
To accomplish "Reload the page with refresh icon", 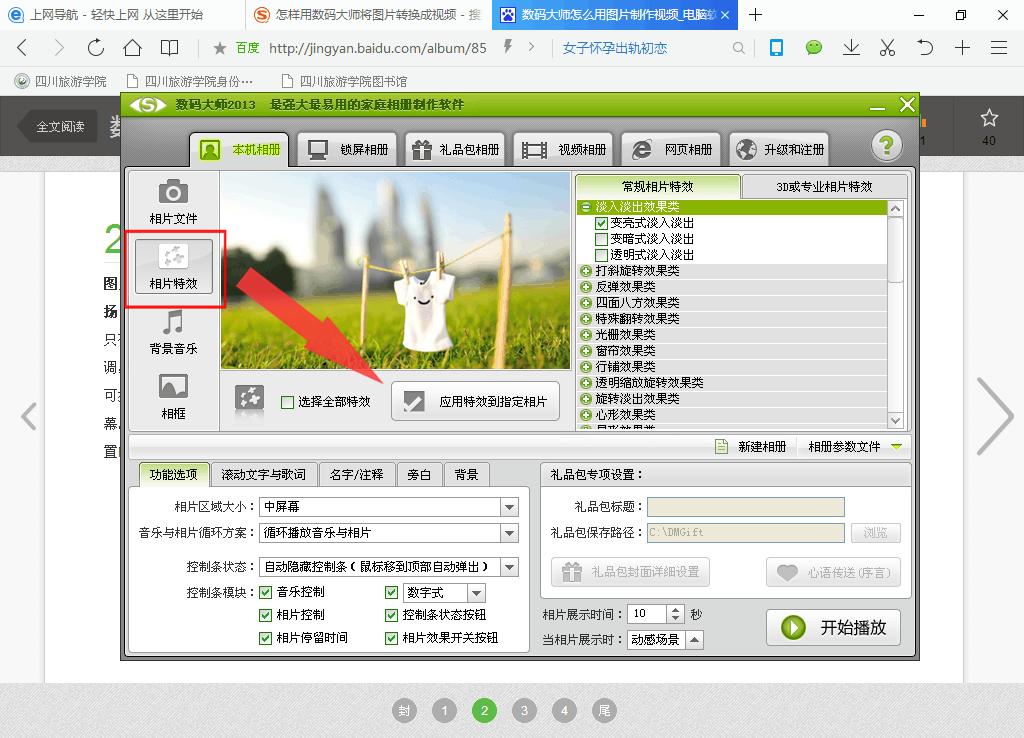I will pyautogui.click(x=96, y=48).
